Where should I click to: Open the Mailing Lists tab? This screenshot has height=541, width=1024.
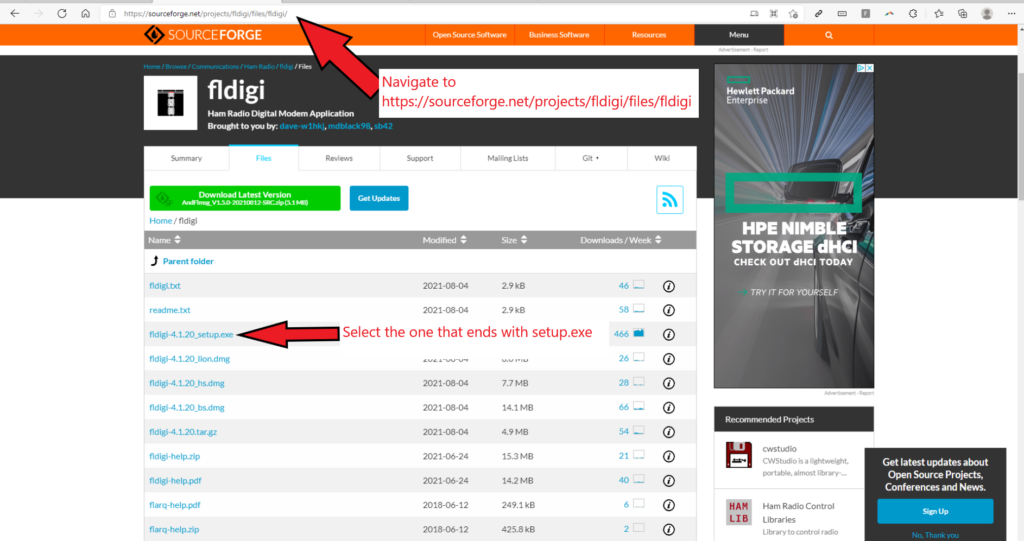point(507,158)
